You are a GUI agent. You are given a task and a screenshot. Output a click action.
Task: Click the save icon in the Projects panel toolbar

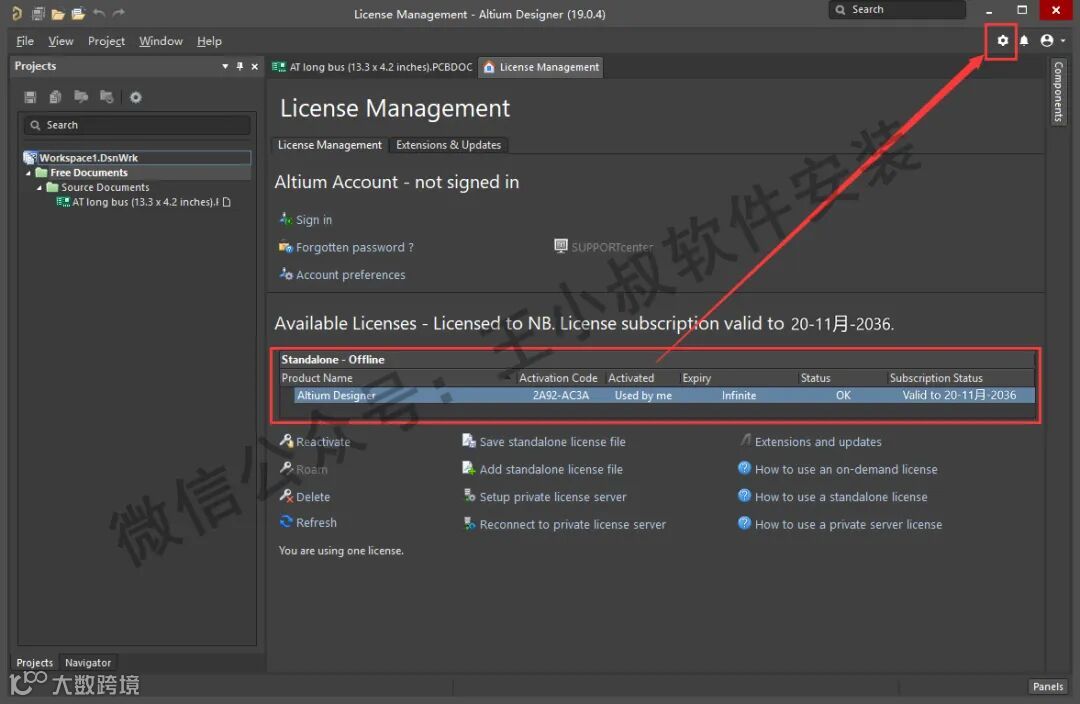pos(30,97)
